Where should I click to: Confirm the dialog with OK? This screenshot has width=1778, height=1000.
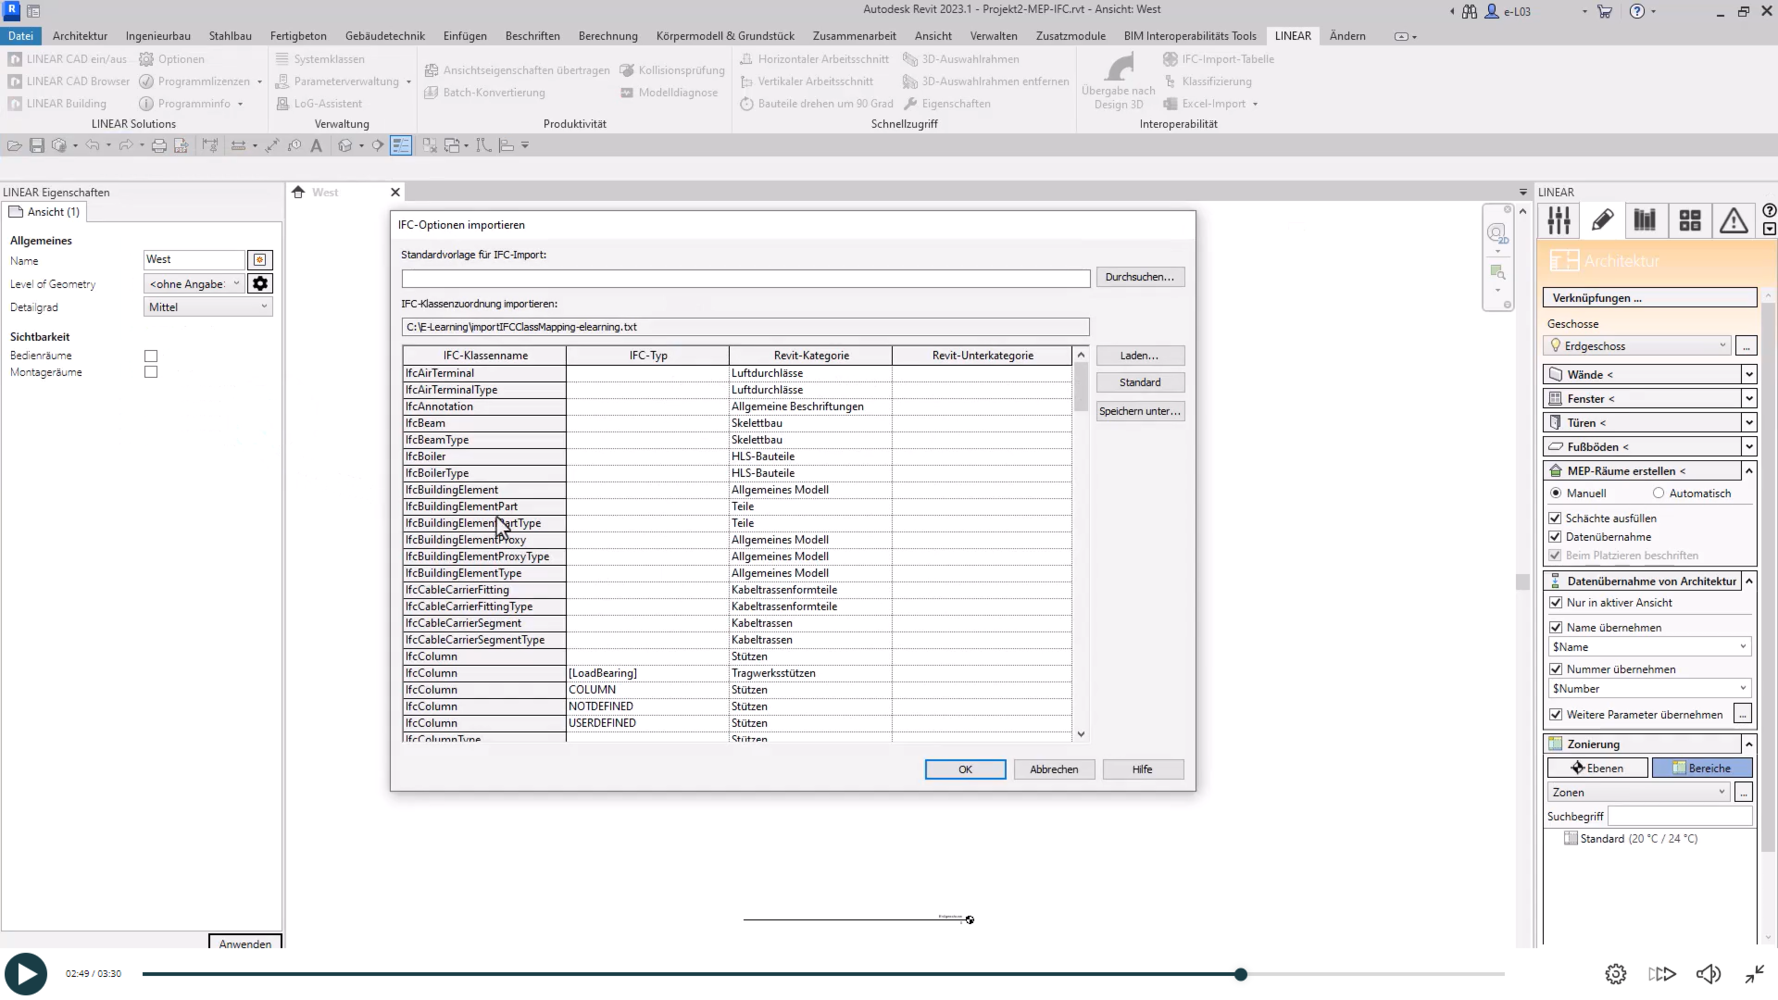point(965,769)
